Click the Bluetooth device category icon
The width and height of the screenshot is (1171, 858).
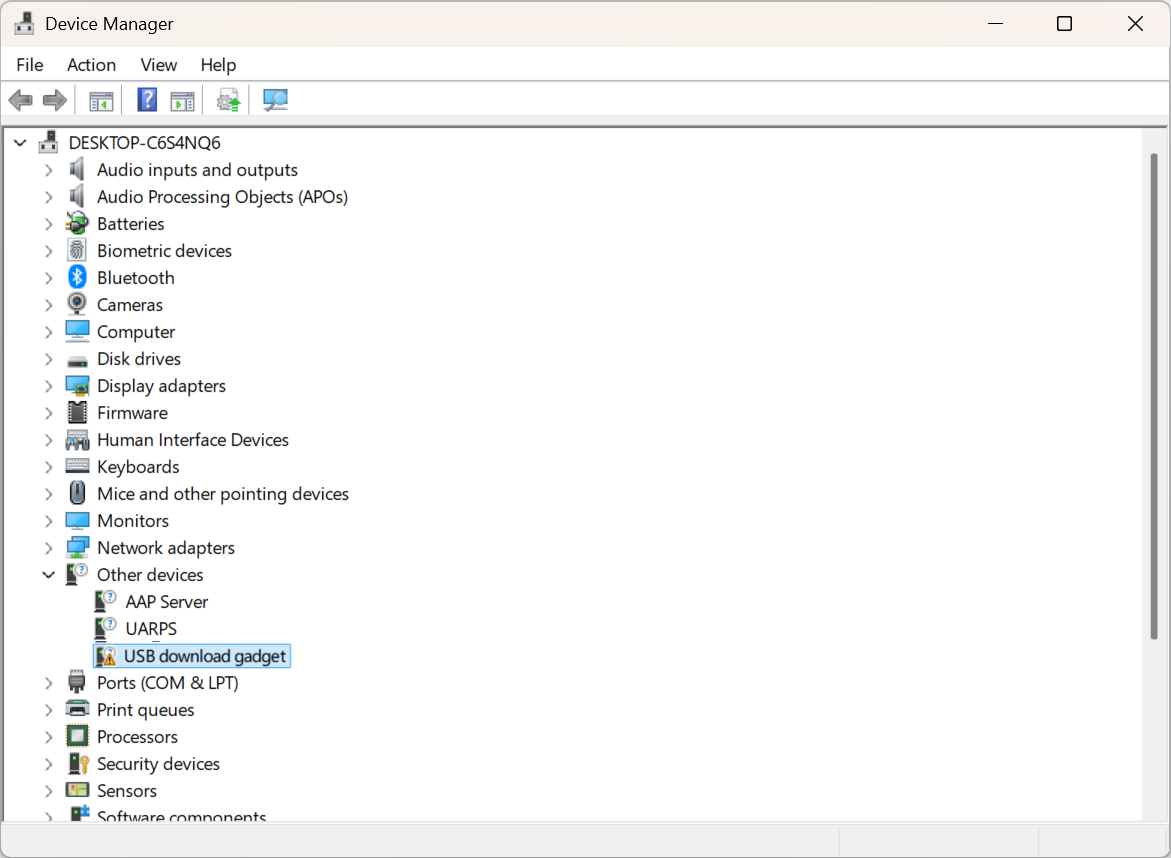[x=77, y=277]
